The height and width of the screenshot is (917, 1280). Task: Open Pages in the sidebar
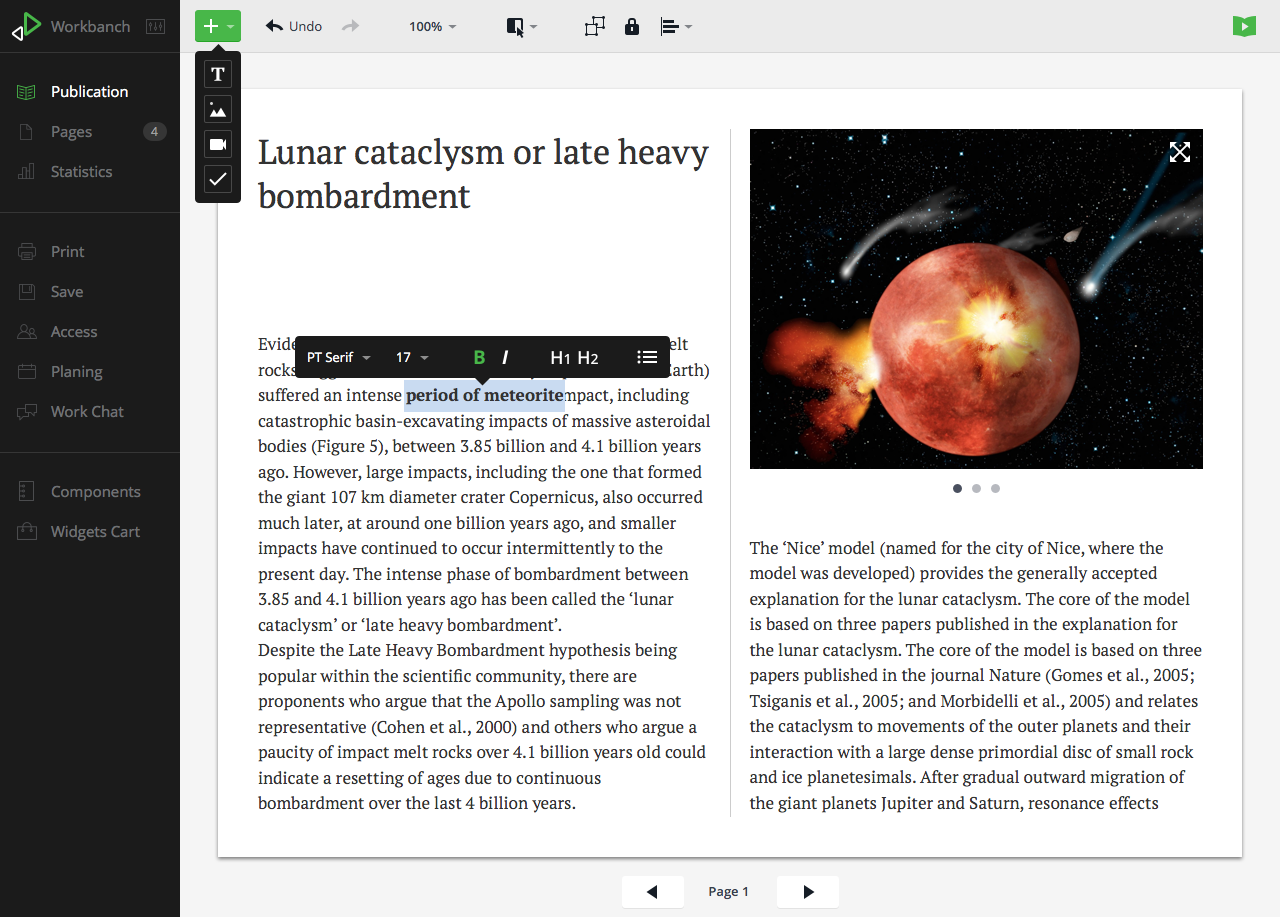tap(71, 132)
